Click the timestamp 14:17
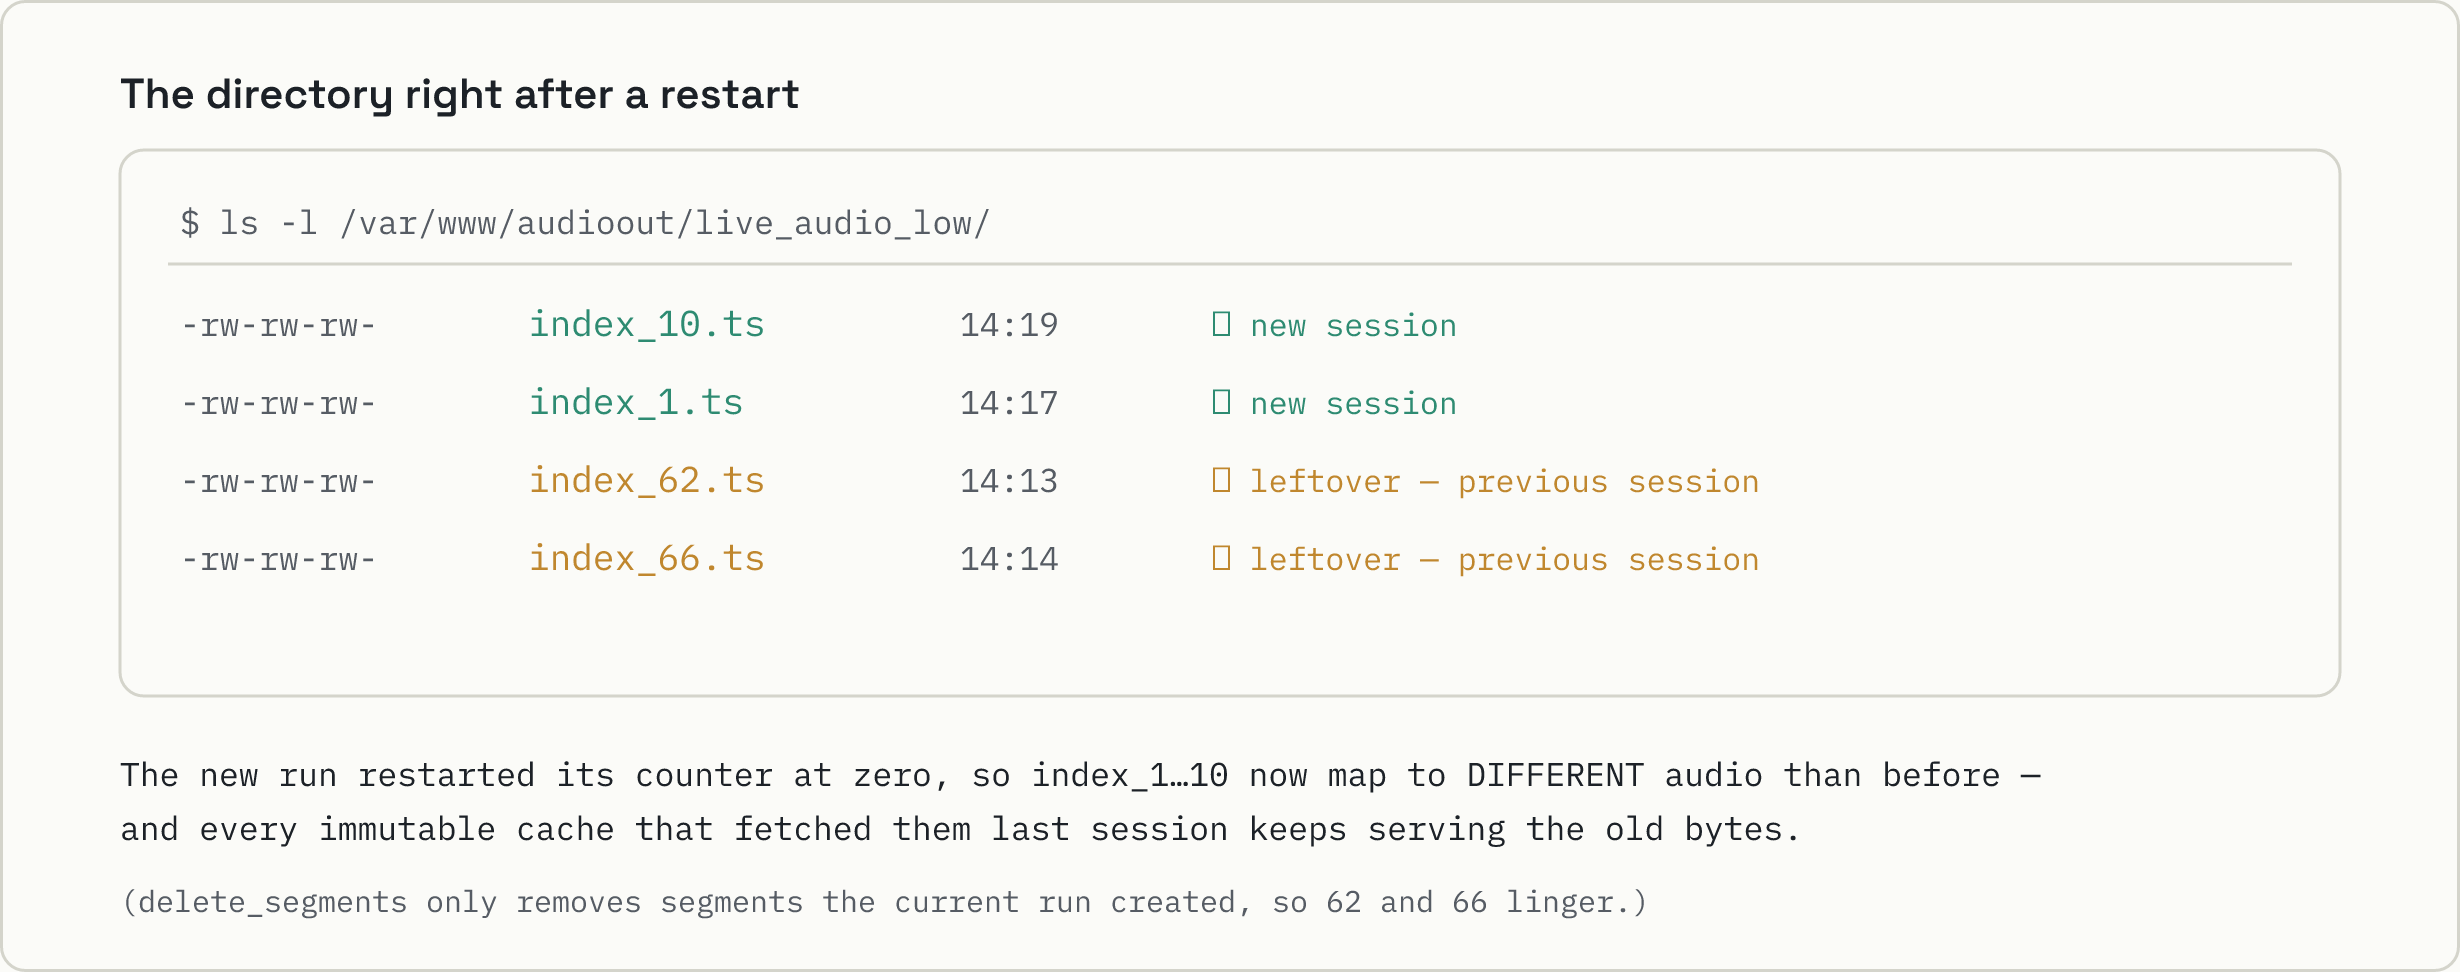Screen dimensions: 2460x972 [1009, 403]
